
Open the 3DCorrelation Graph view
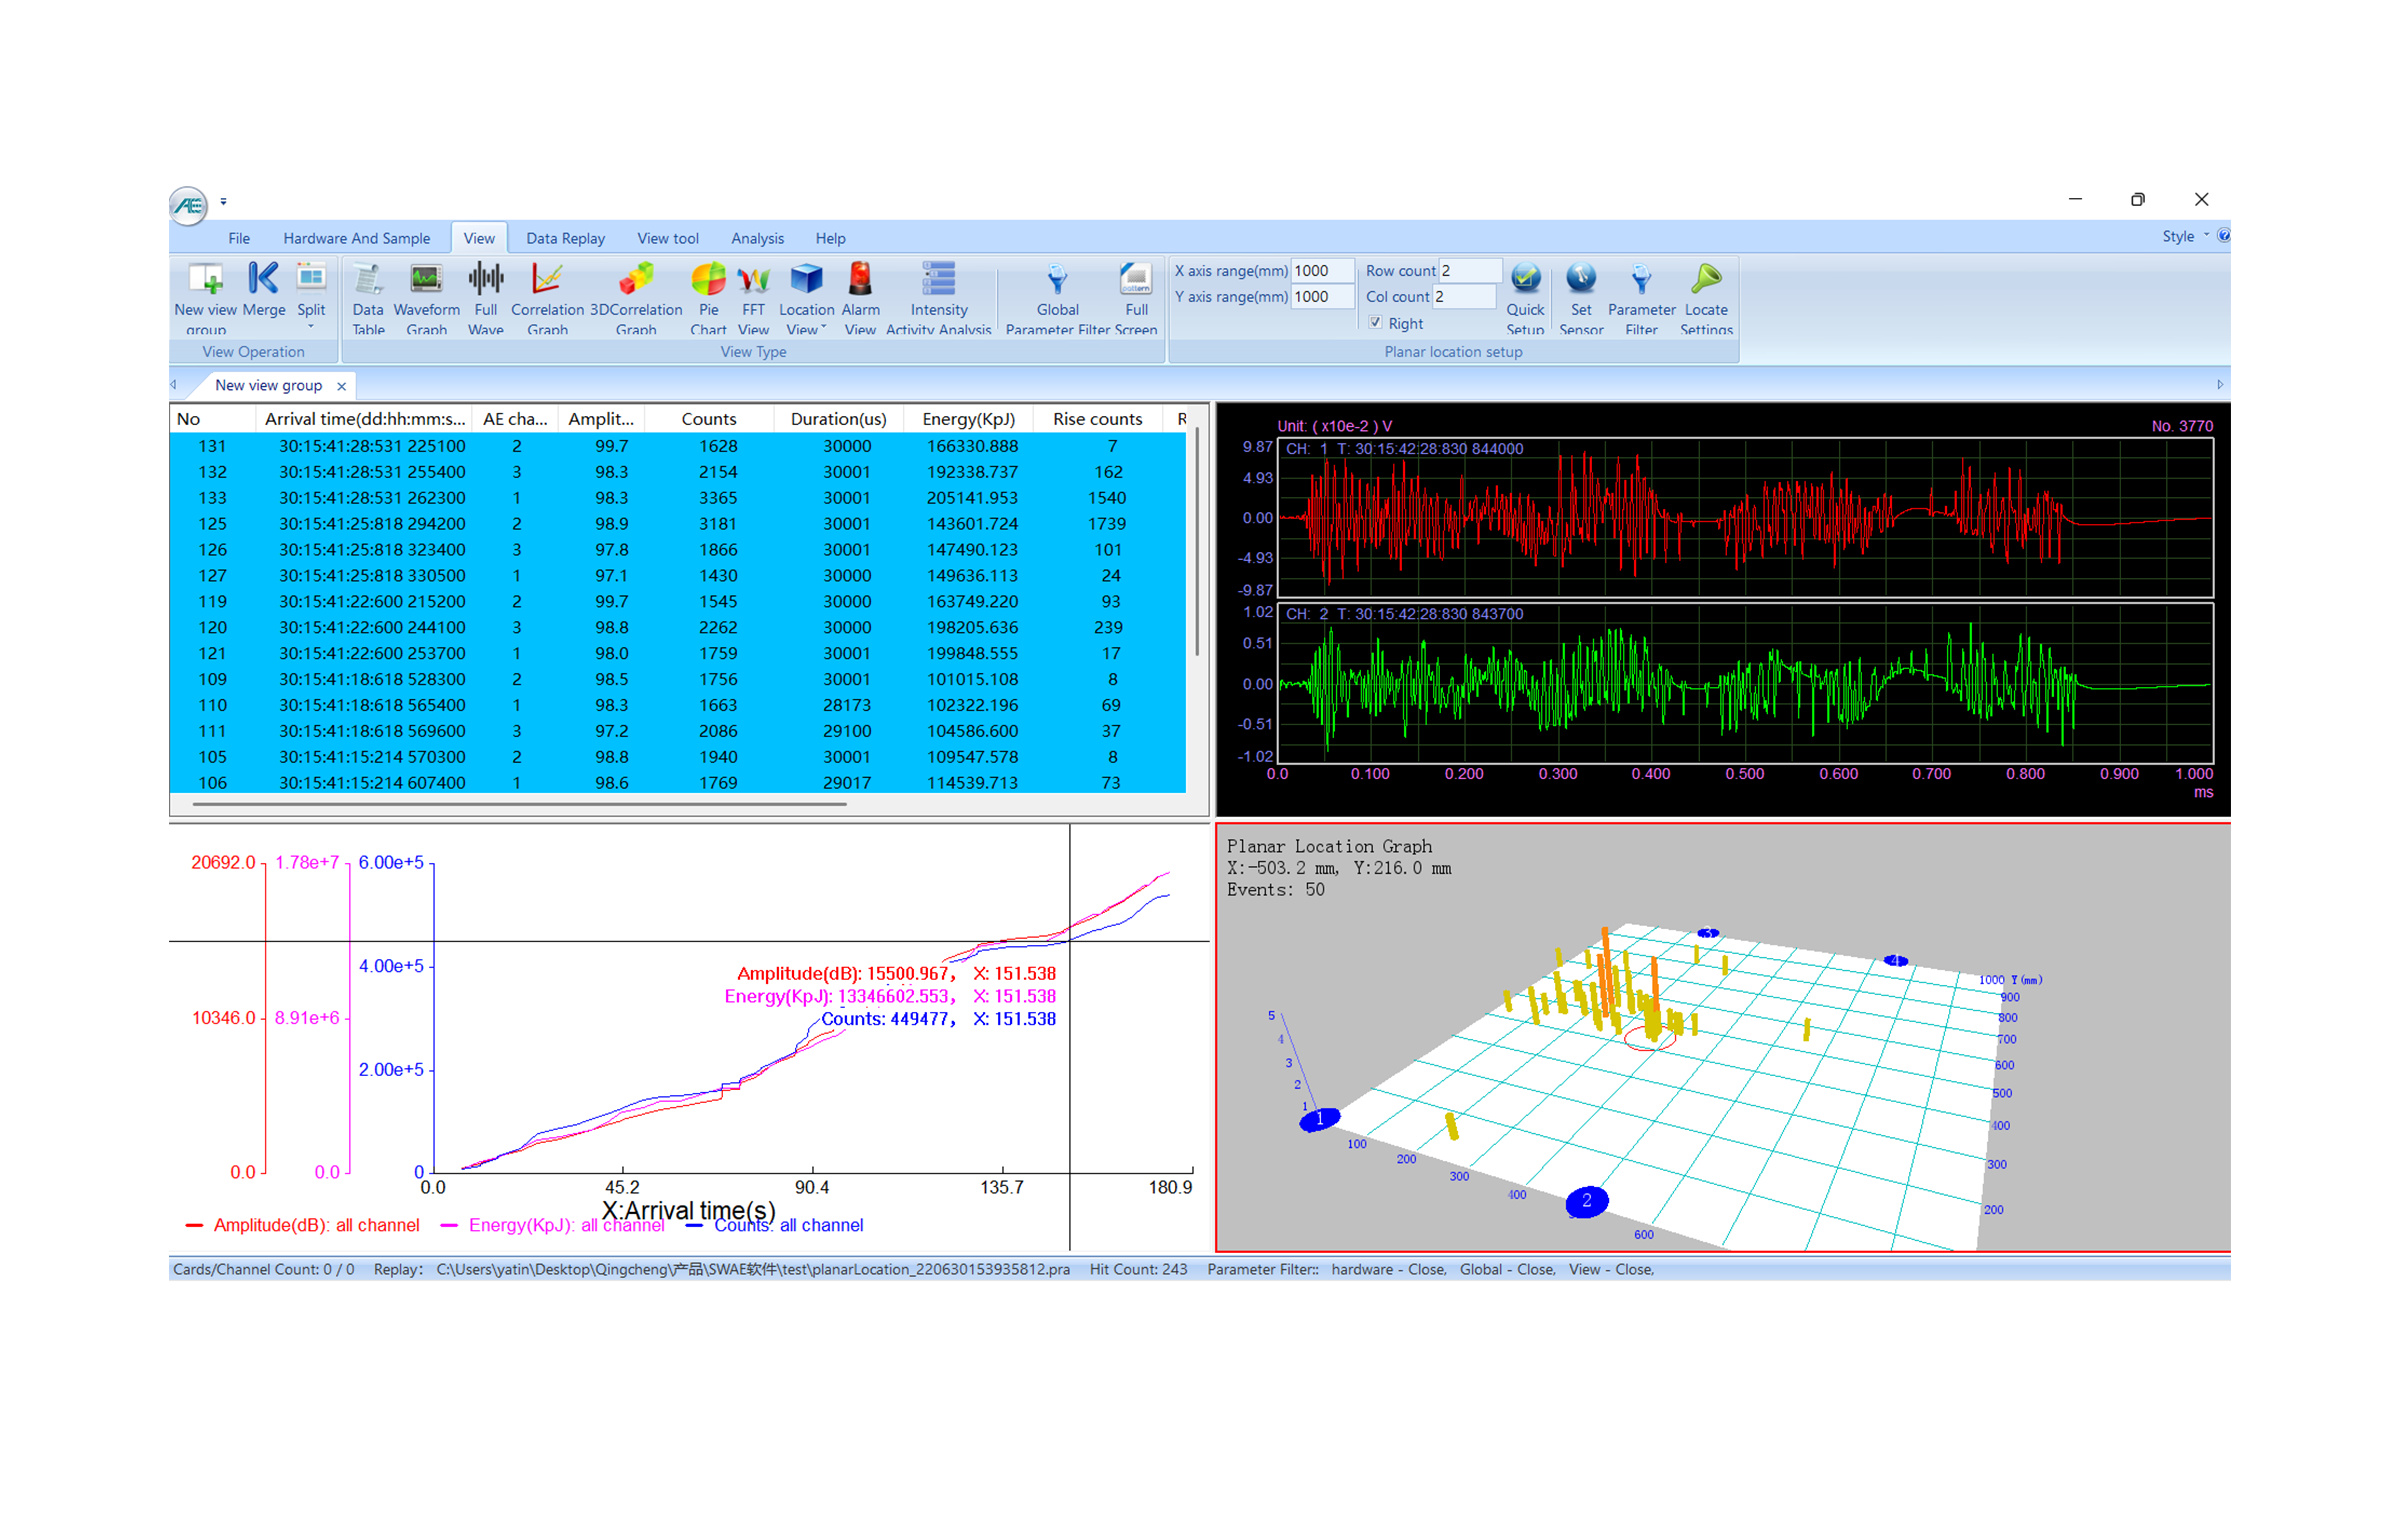(635, 280)
